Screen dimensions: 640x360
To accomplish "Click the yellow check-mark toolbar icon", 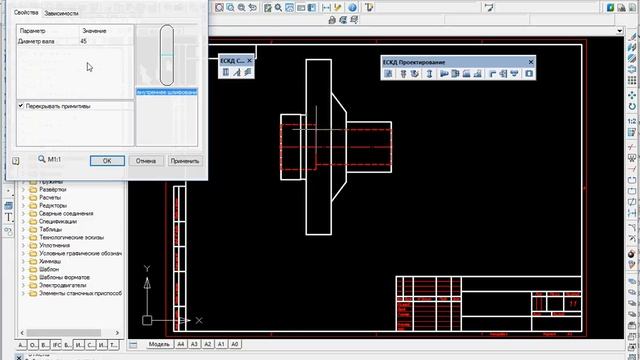I will point(338,7).
